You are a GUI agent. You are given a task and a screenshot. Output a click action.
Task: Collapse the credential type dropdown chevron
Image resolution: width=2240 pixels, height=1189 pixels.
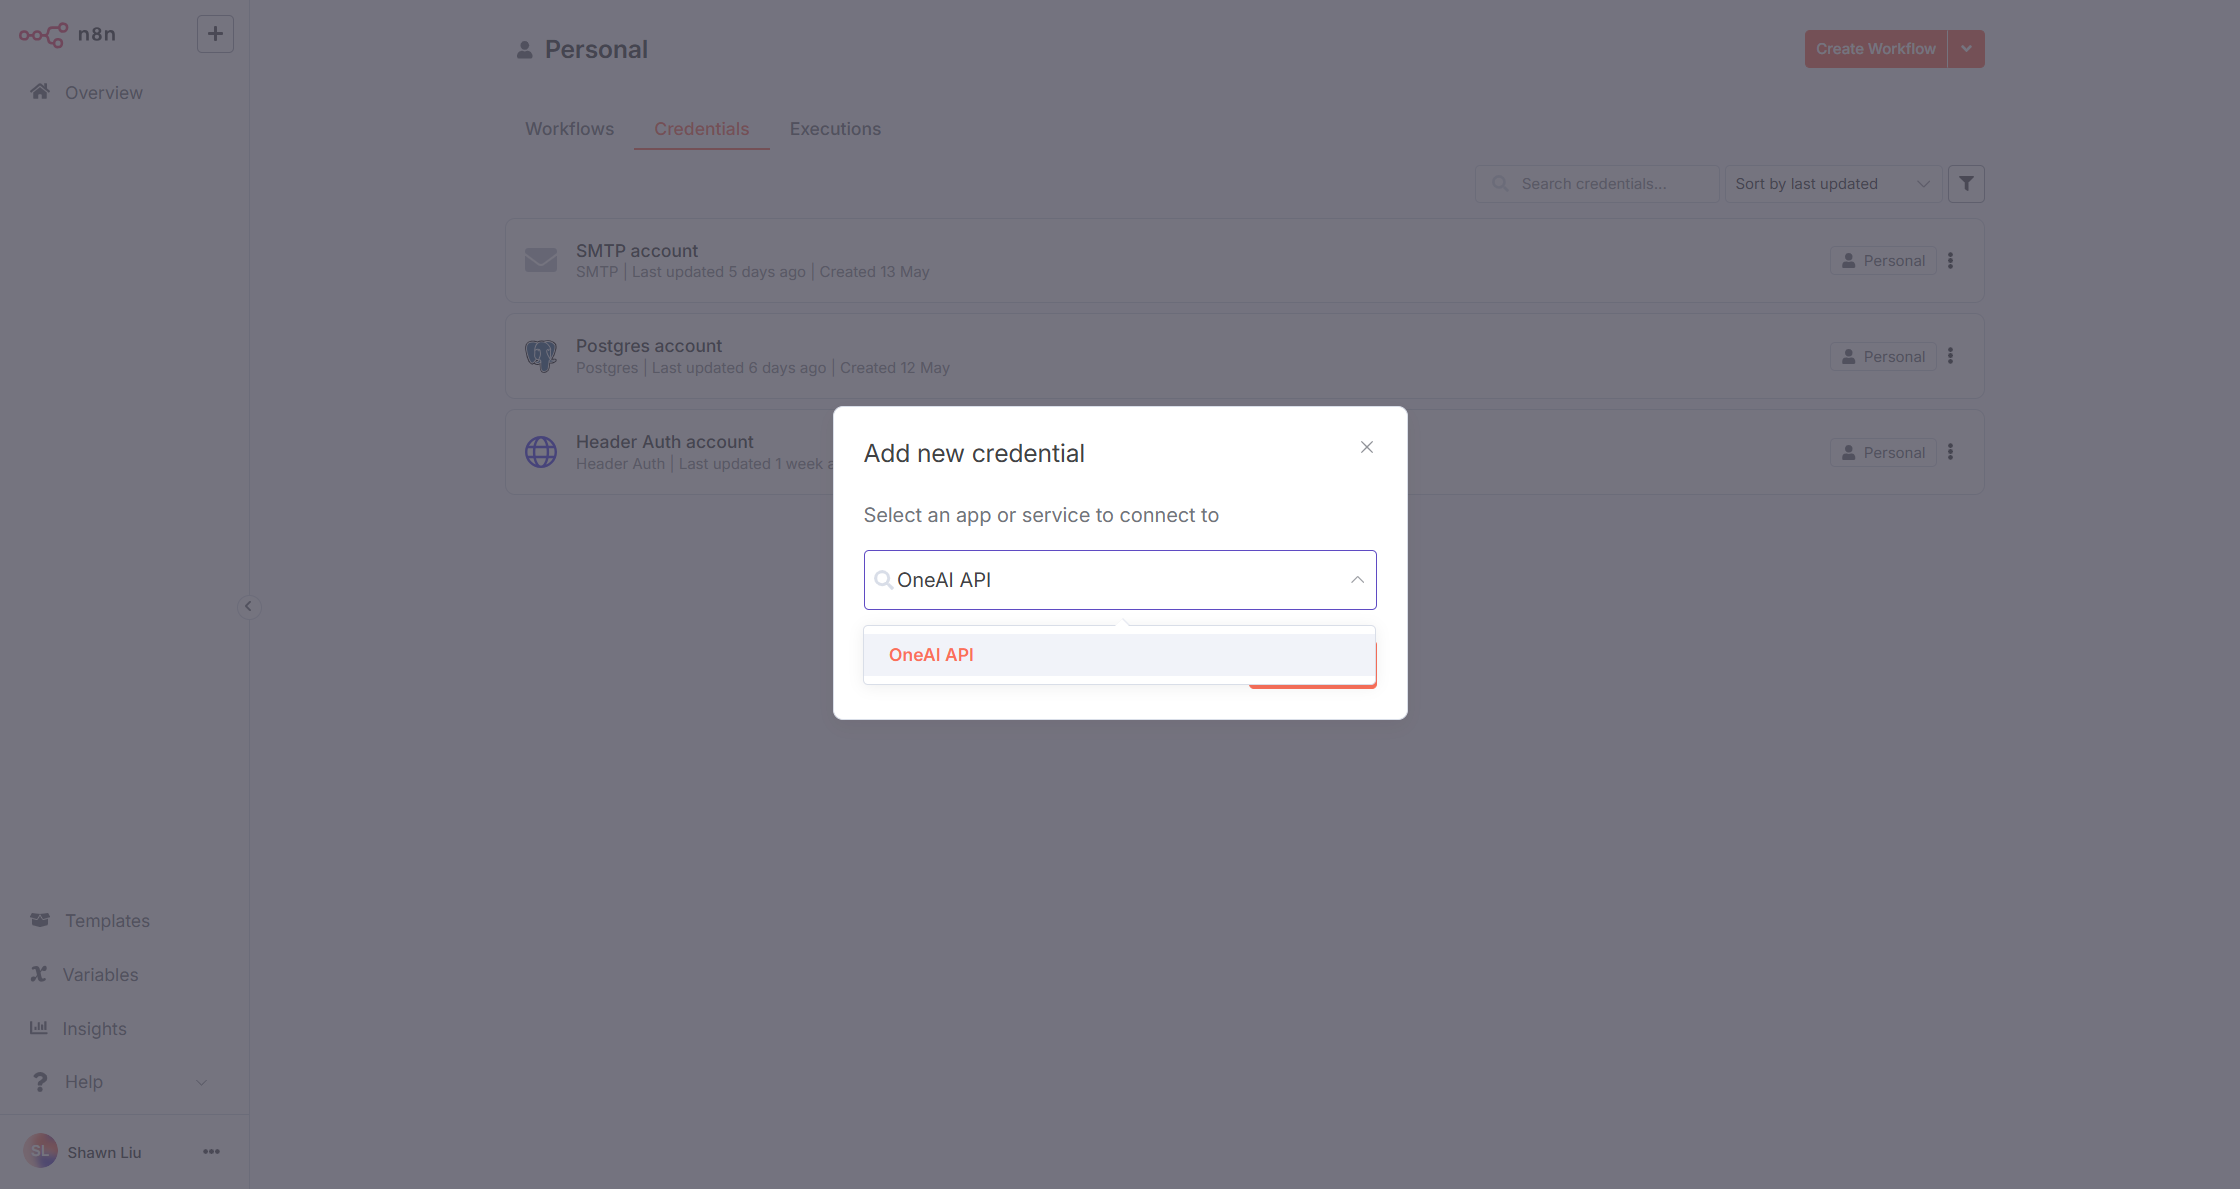[x=1357, y=580]
